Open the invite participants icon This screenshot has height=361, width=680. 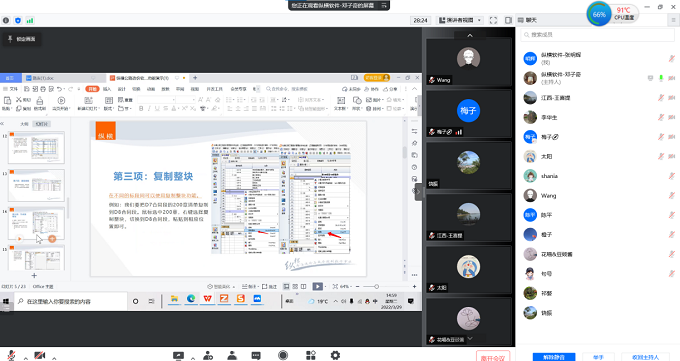[x=208, y=356]
